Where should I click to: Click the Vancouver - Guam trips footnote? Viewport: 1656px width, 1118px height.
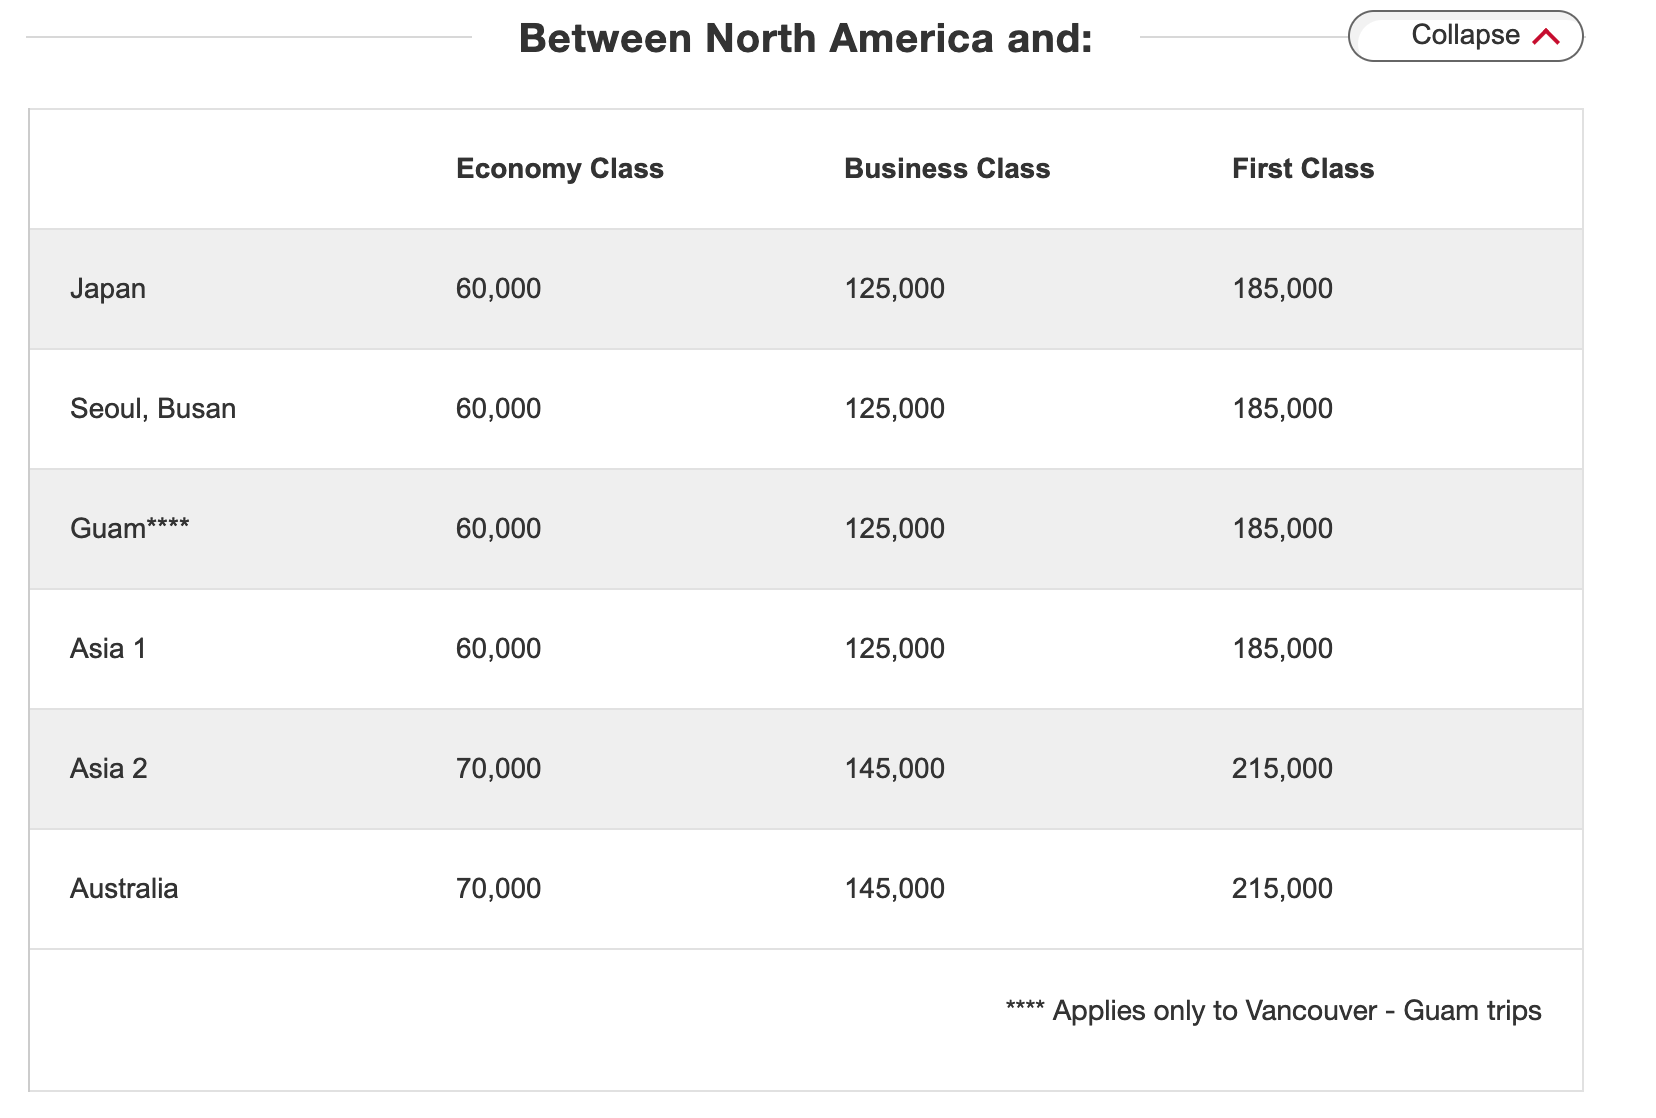(x=1273, y=1011)
